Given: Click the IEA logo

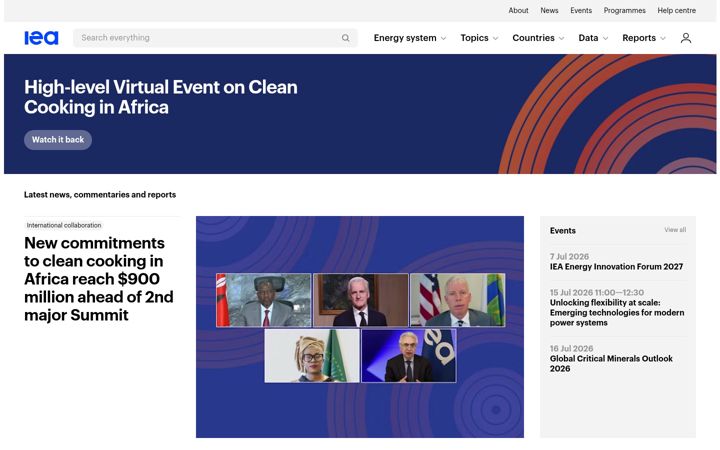Looking at the screenshot, I should 41,38.
